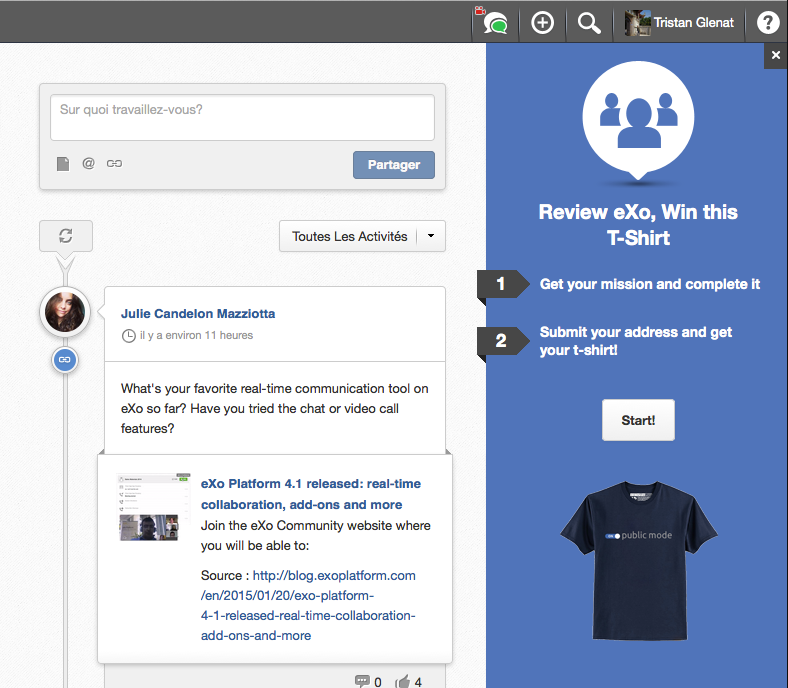Mention someone using the @ icon
The image size is (788, 688).
click(x=88, y=163)
